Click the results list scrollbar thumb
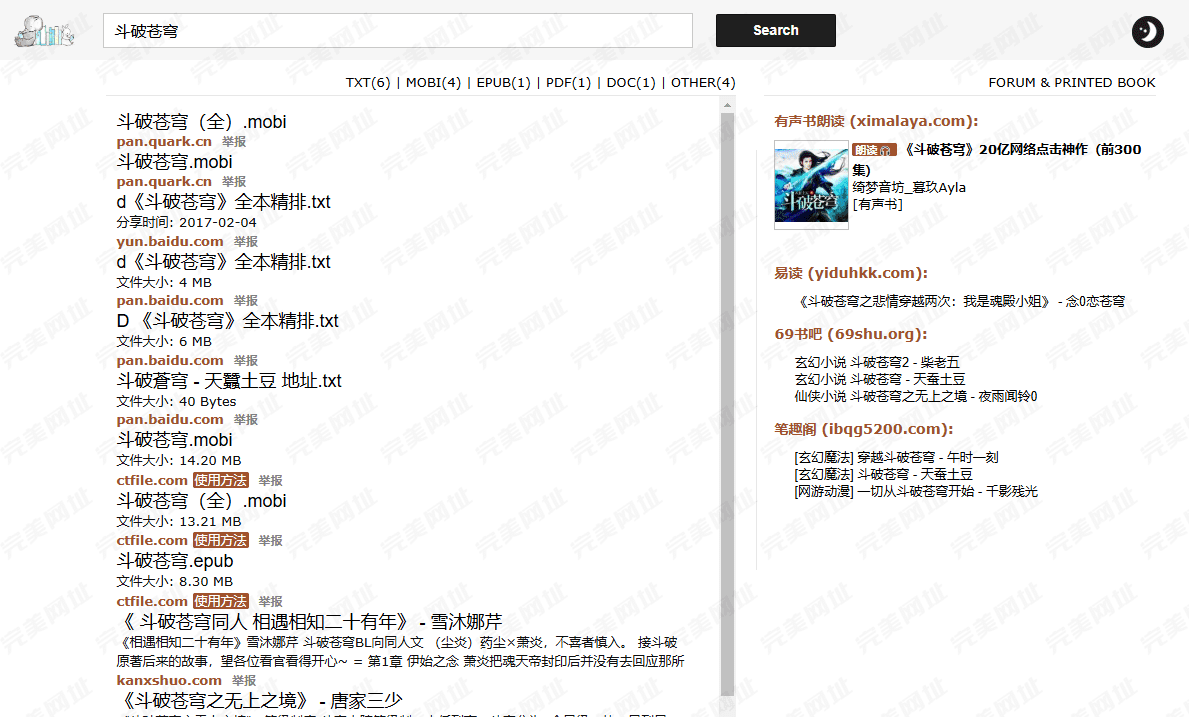The width and height of the screenshot is (1189, 717). tap(727, 404)
